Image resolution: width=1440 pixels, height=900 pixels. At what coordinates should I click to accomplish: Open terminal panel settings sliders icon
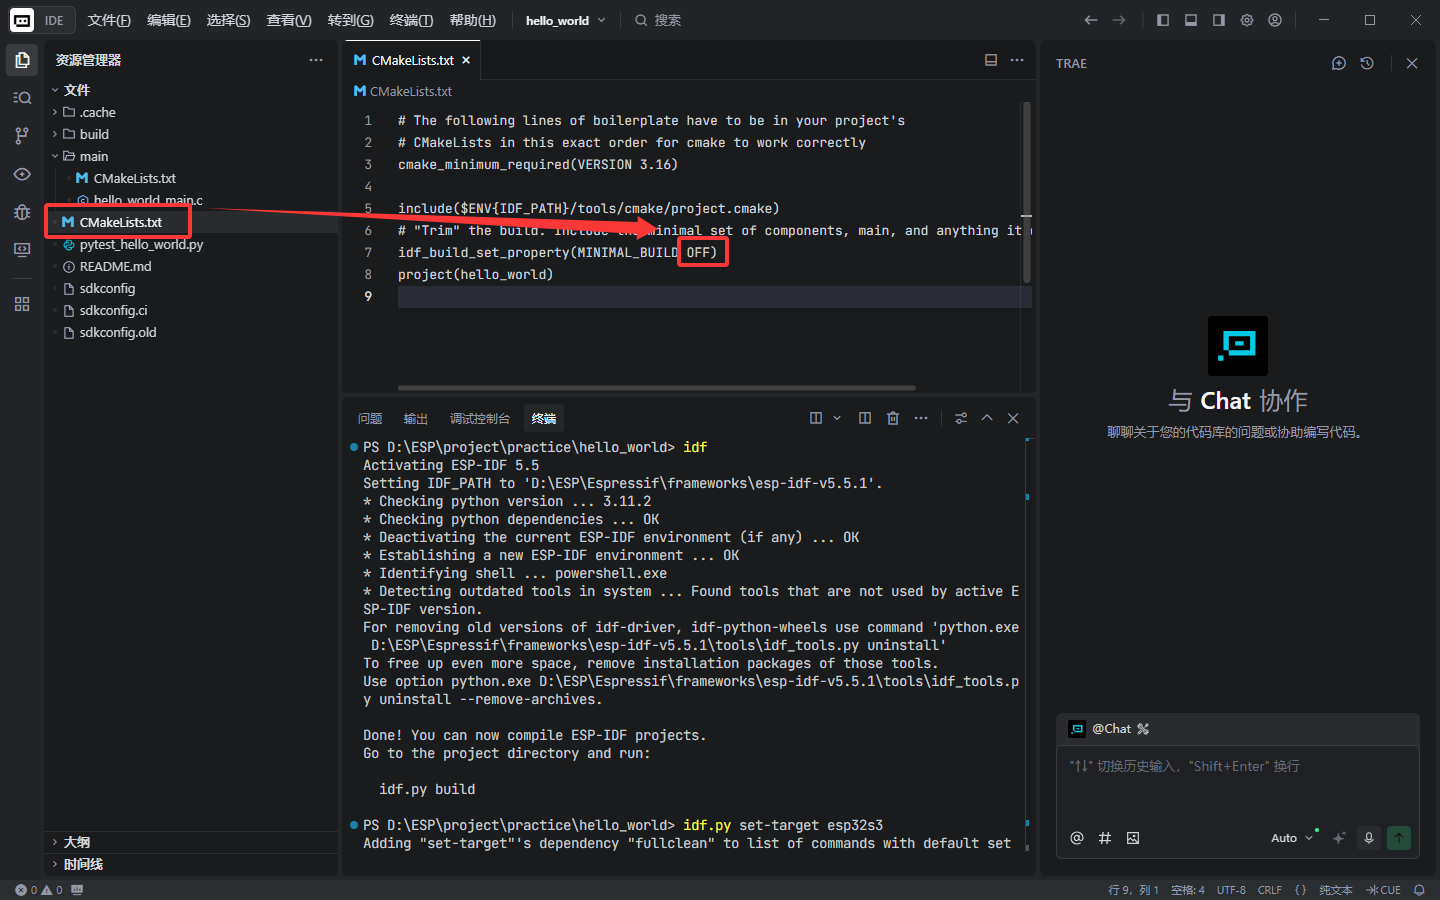pos(961,418)
